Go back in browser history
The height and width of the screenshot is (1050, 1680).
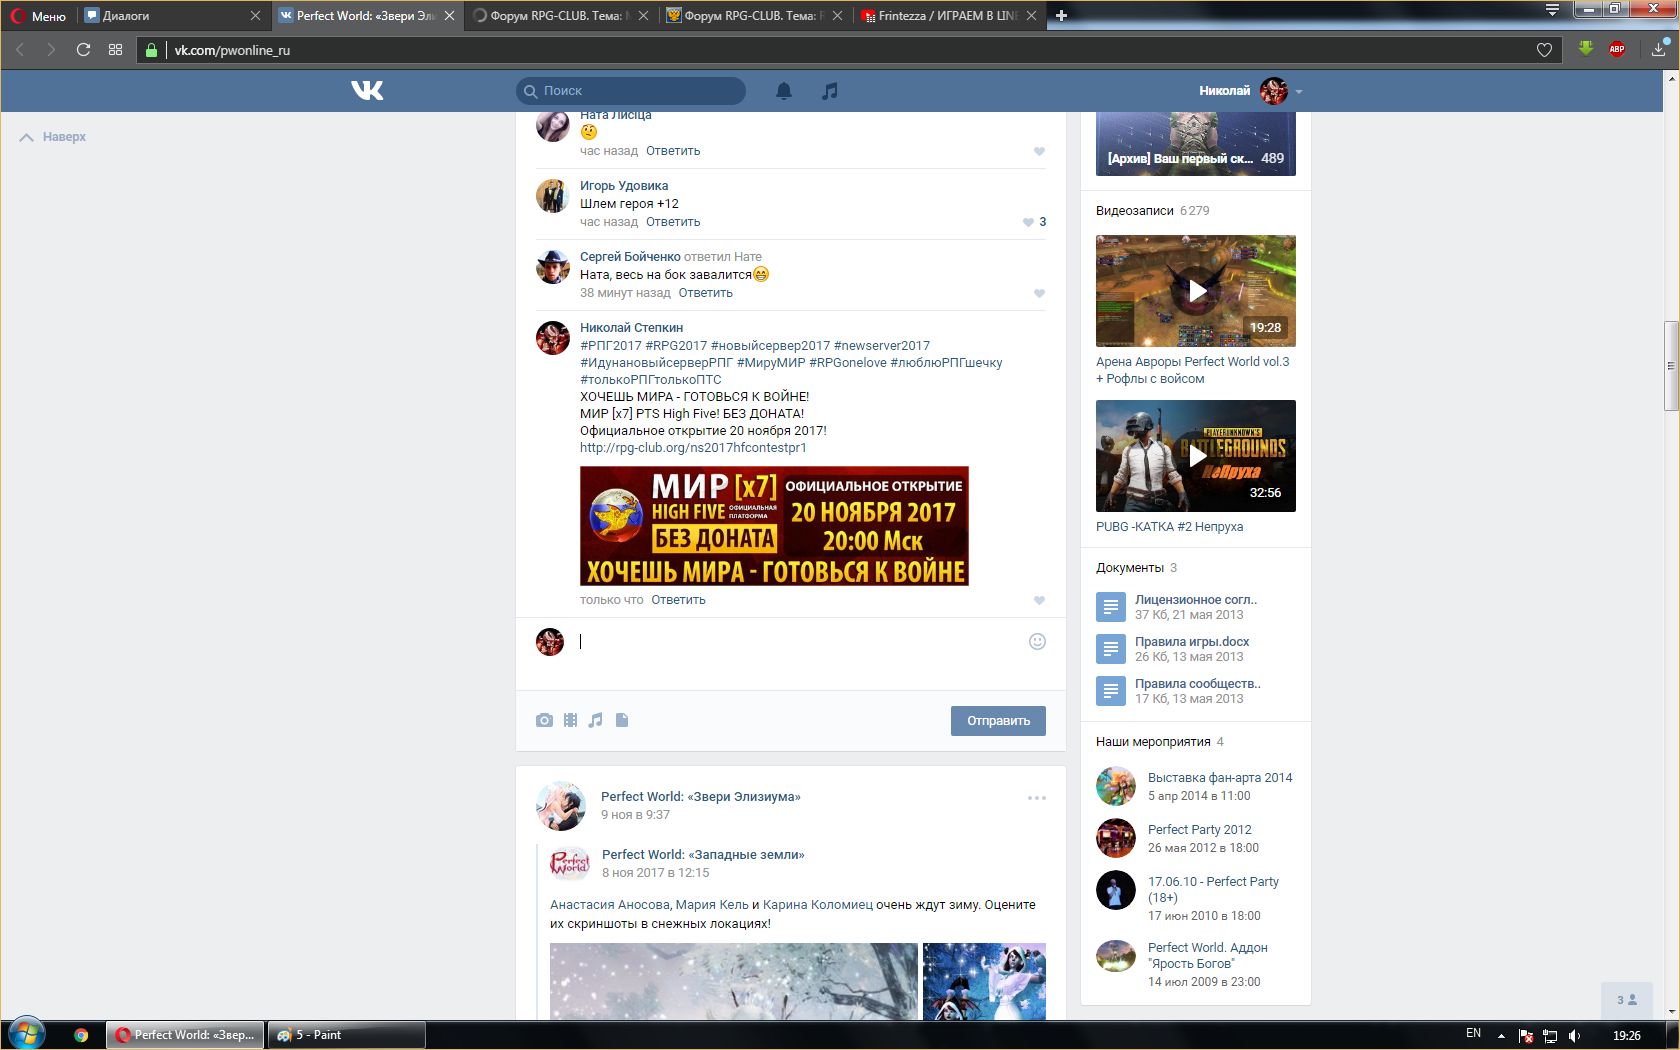[20, 49]
